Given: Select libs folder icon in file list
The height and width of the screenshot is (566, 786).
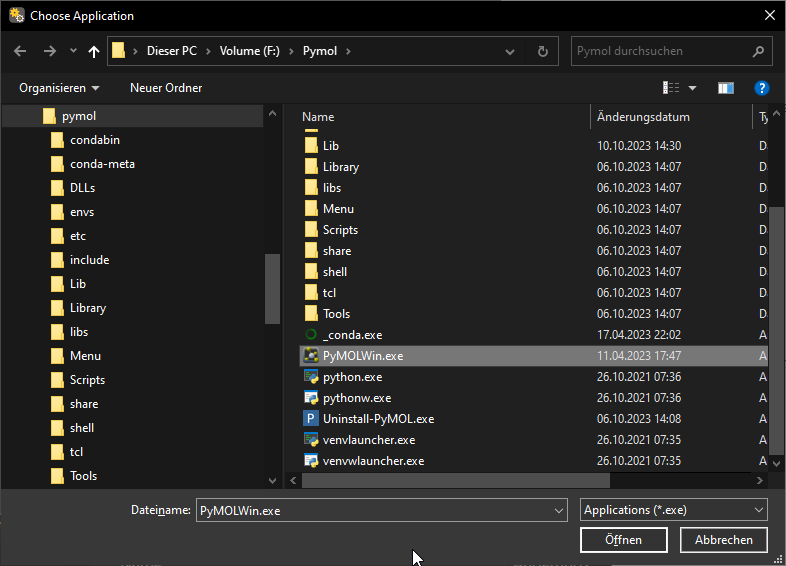Looking at the screenshot, I should [x=311, y=188].
